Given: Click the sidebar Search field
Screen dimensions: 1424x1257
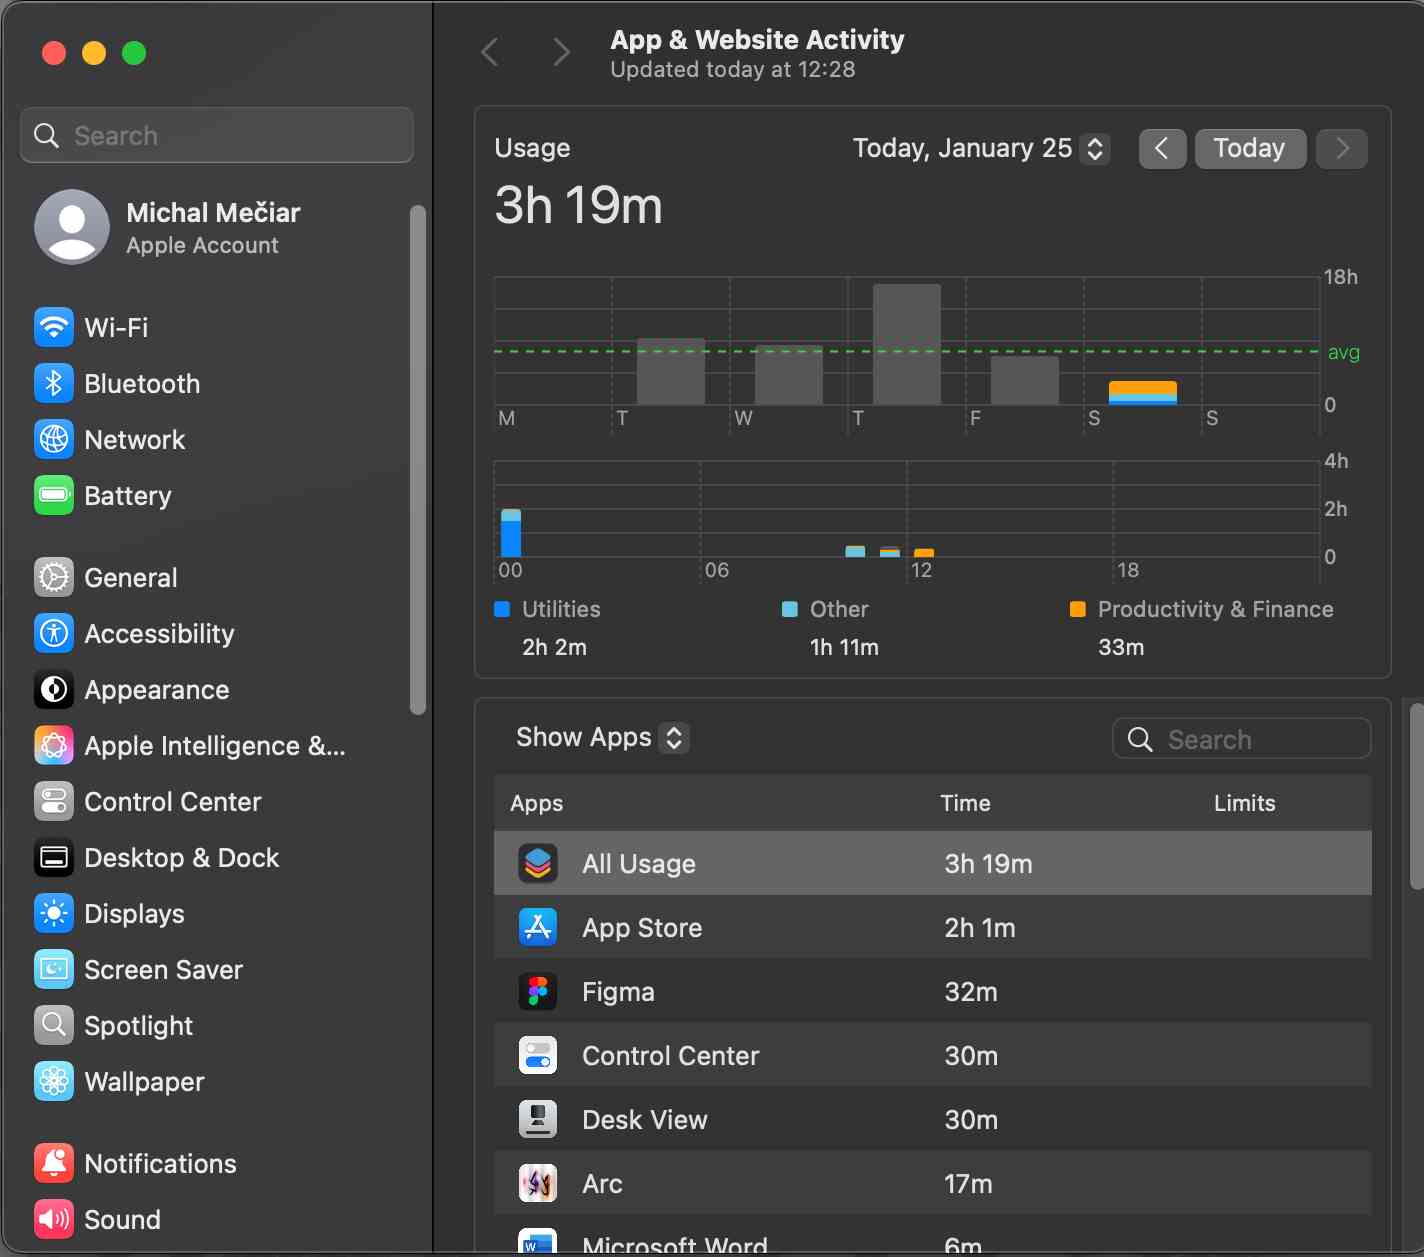Looking at the screenshot, I should tap(217, 135).
